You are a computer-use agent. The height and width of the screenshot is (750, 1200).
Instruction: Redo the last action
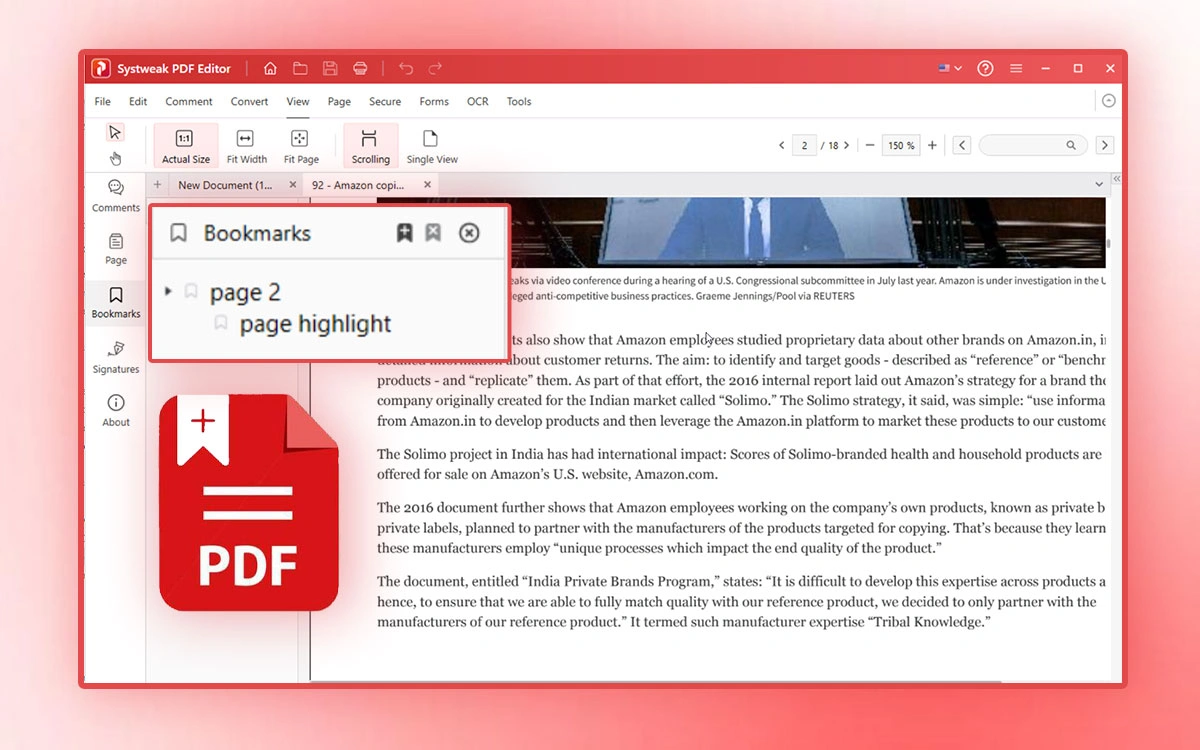pos(435,68)
